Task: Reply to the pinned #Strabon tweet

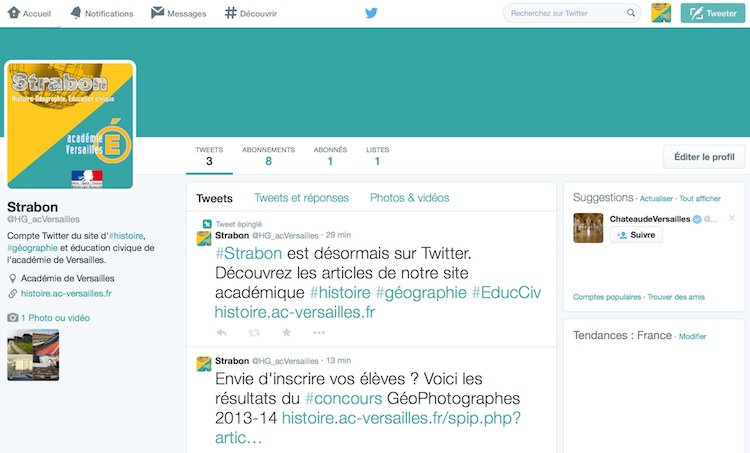Action: pyautogui.click(x=221, y=332)
